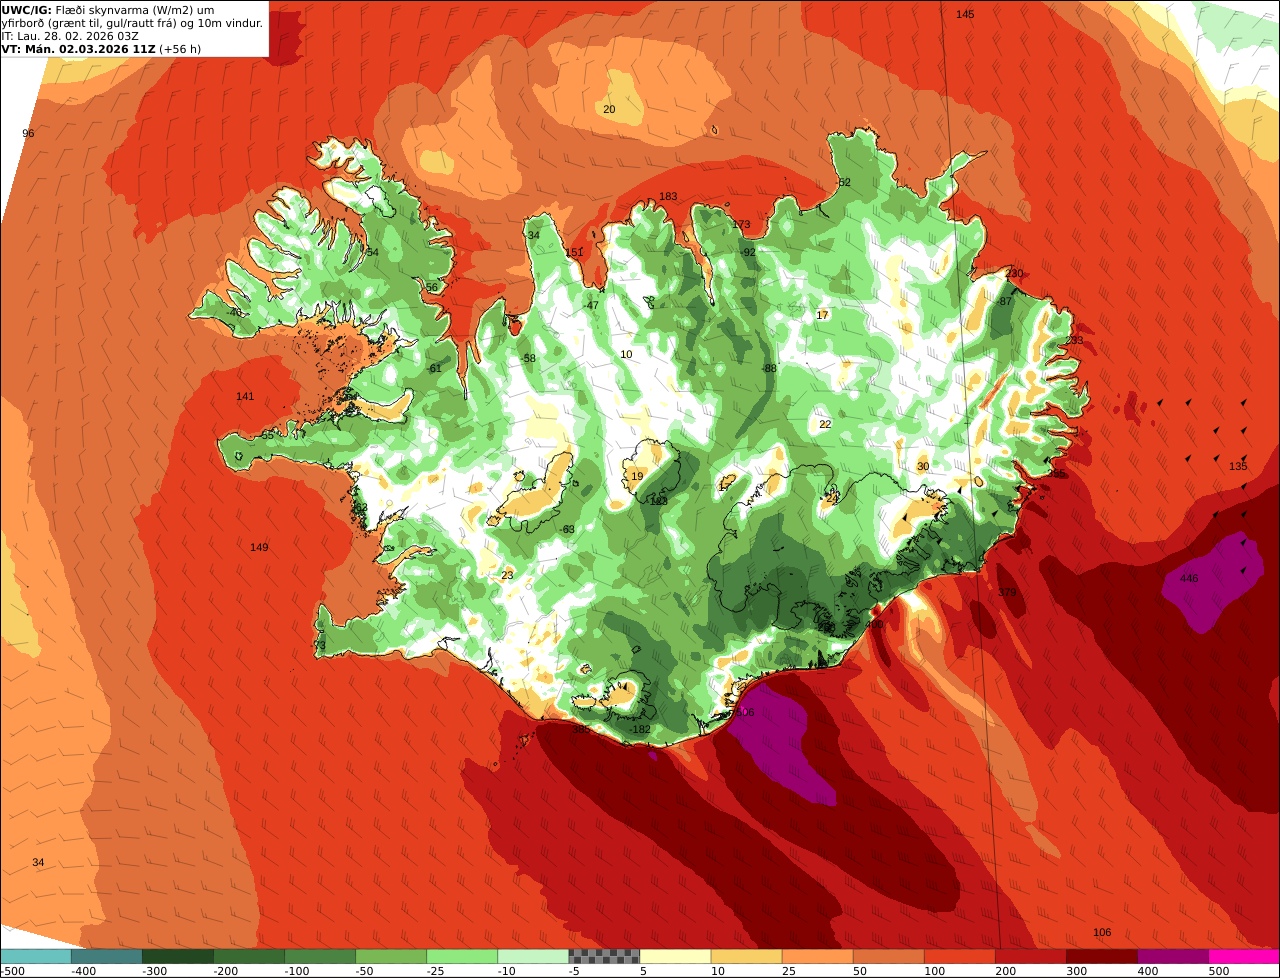Click the "VT: Mán. 02.03.2026 11Z" valid time text
This screenshot has width=1280, height=978.
coord(78,49)
